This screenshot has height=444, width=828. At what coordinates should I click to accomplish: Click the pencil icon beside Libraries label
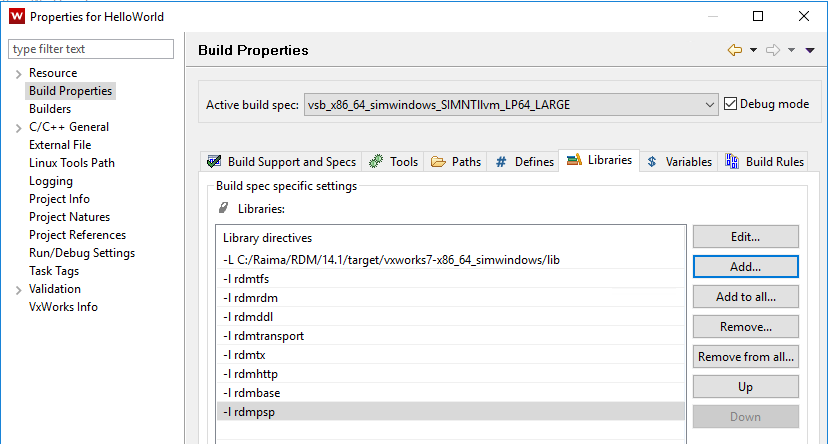(224, 208)
